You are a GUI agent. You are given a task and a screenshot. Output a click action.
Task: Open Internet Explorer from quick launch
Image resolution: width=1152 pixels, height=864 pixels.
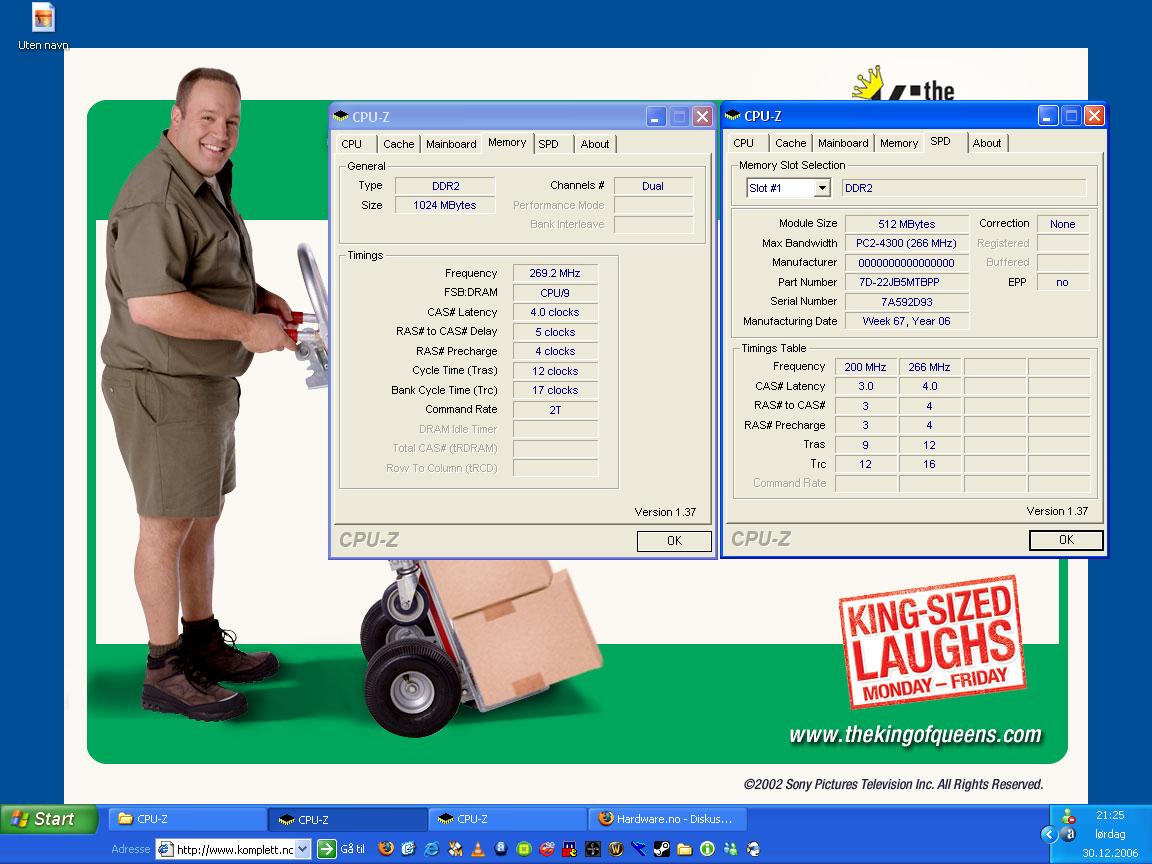(x=432, y=849)
